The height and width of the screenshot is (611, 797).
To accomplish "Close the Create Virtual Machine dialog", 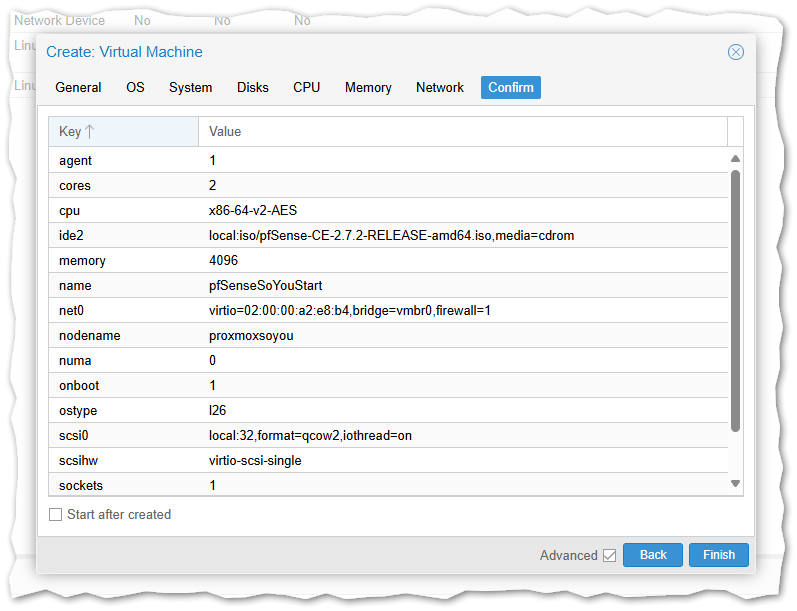I will click(736, 52).
